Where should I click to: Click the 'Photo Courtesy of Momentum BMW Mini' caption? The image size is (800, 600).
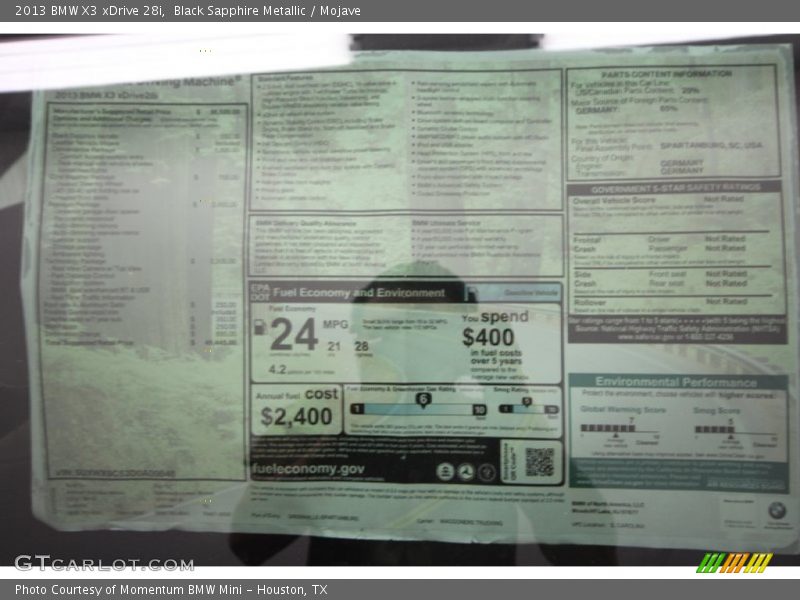129,590
